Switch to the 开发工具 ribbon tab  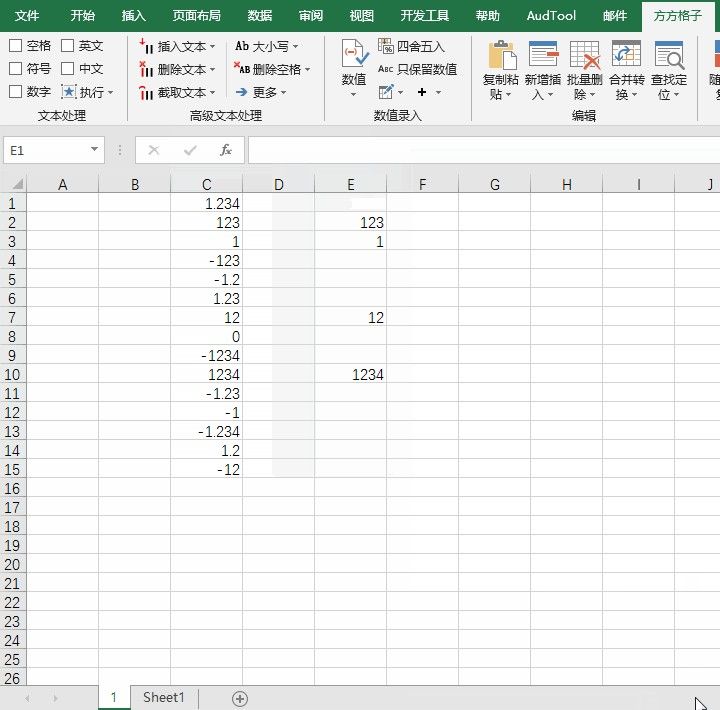[425, 16]
